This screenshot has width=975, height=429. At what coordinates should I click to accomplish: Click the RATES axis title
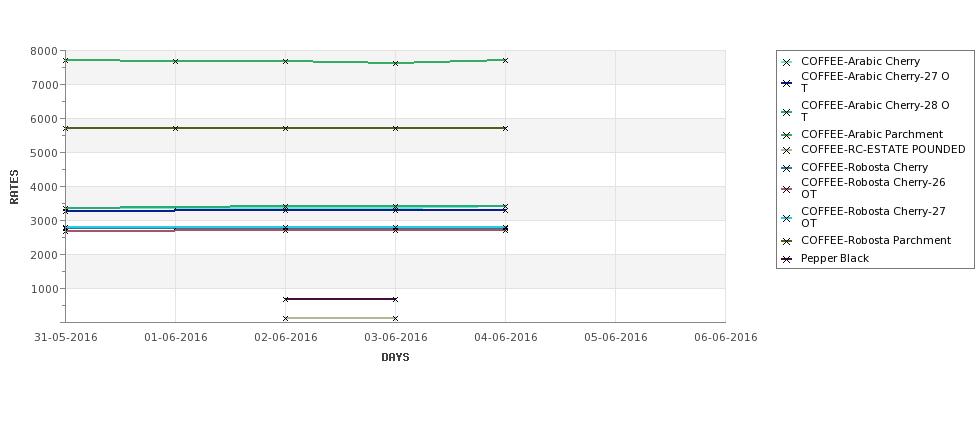(14, 187)
